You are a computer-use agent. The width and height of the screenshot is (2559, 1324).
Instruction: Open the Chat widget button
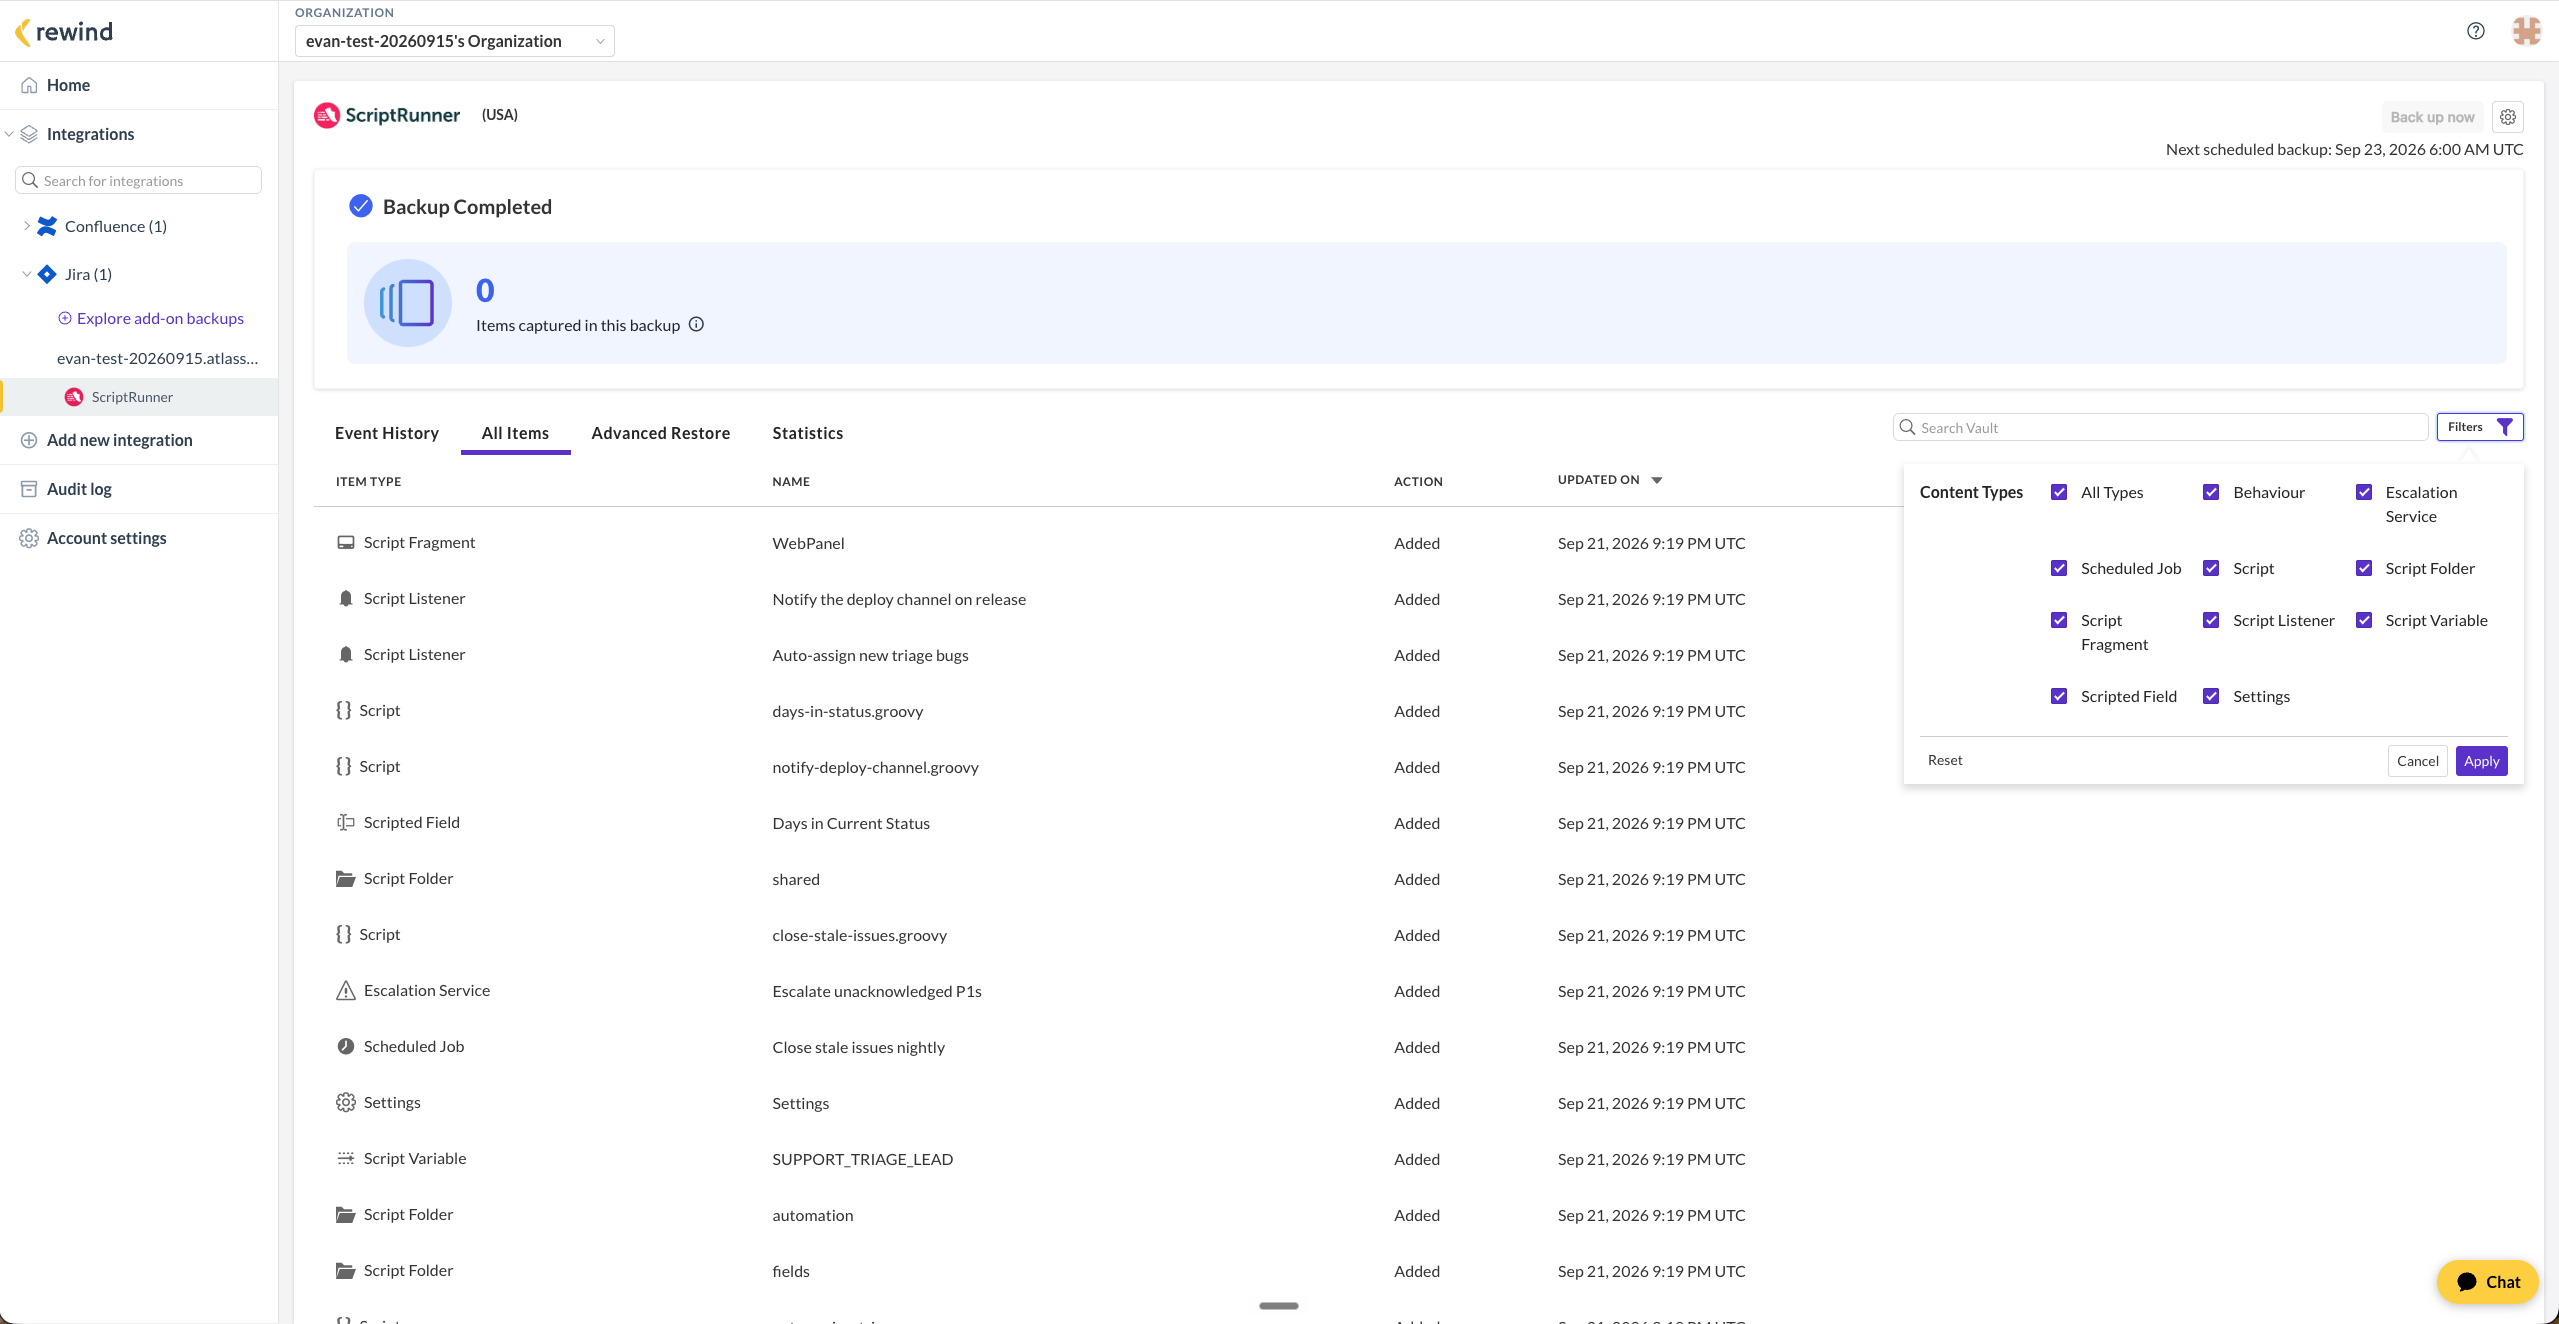point(2487,1282)
